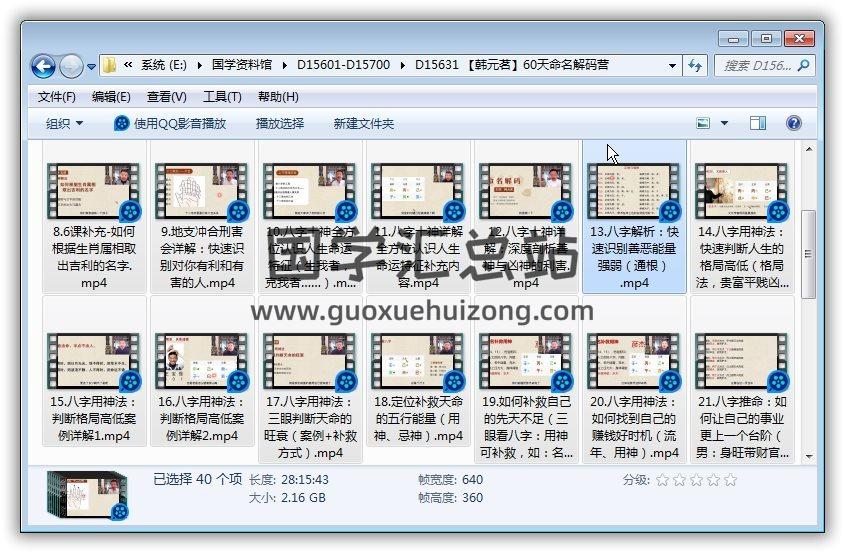Open recent locations dropdown beside Forward arrow
The width and height of the screenshot is (845, 553).
[x=91, y=67]
